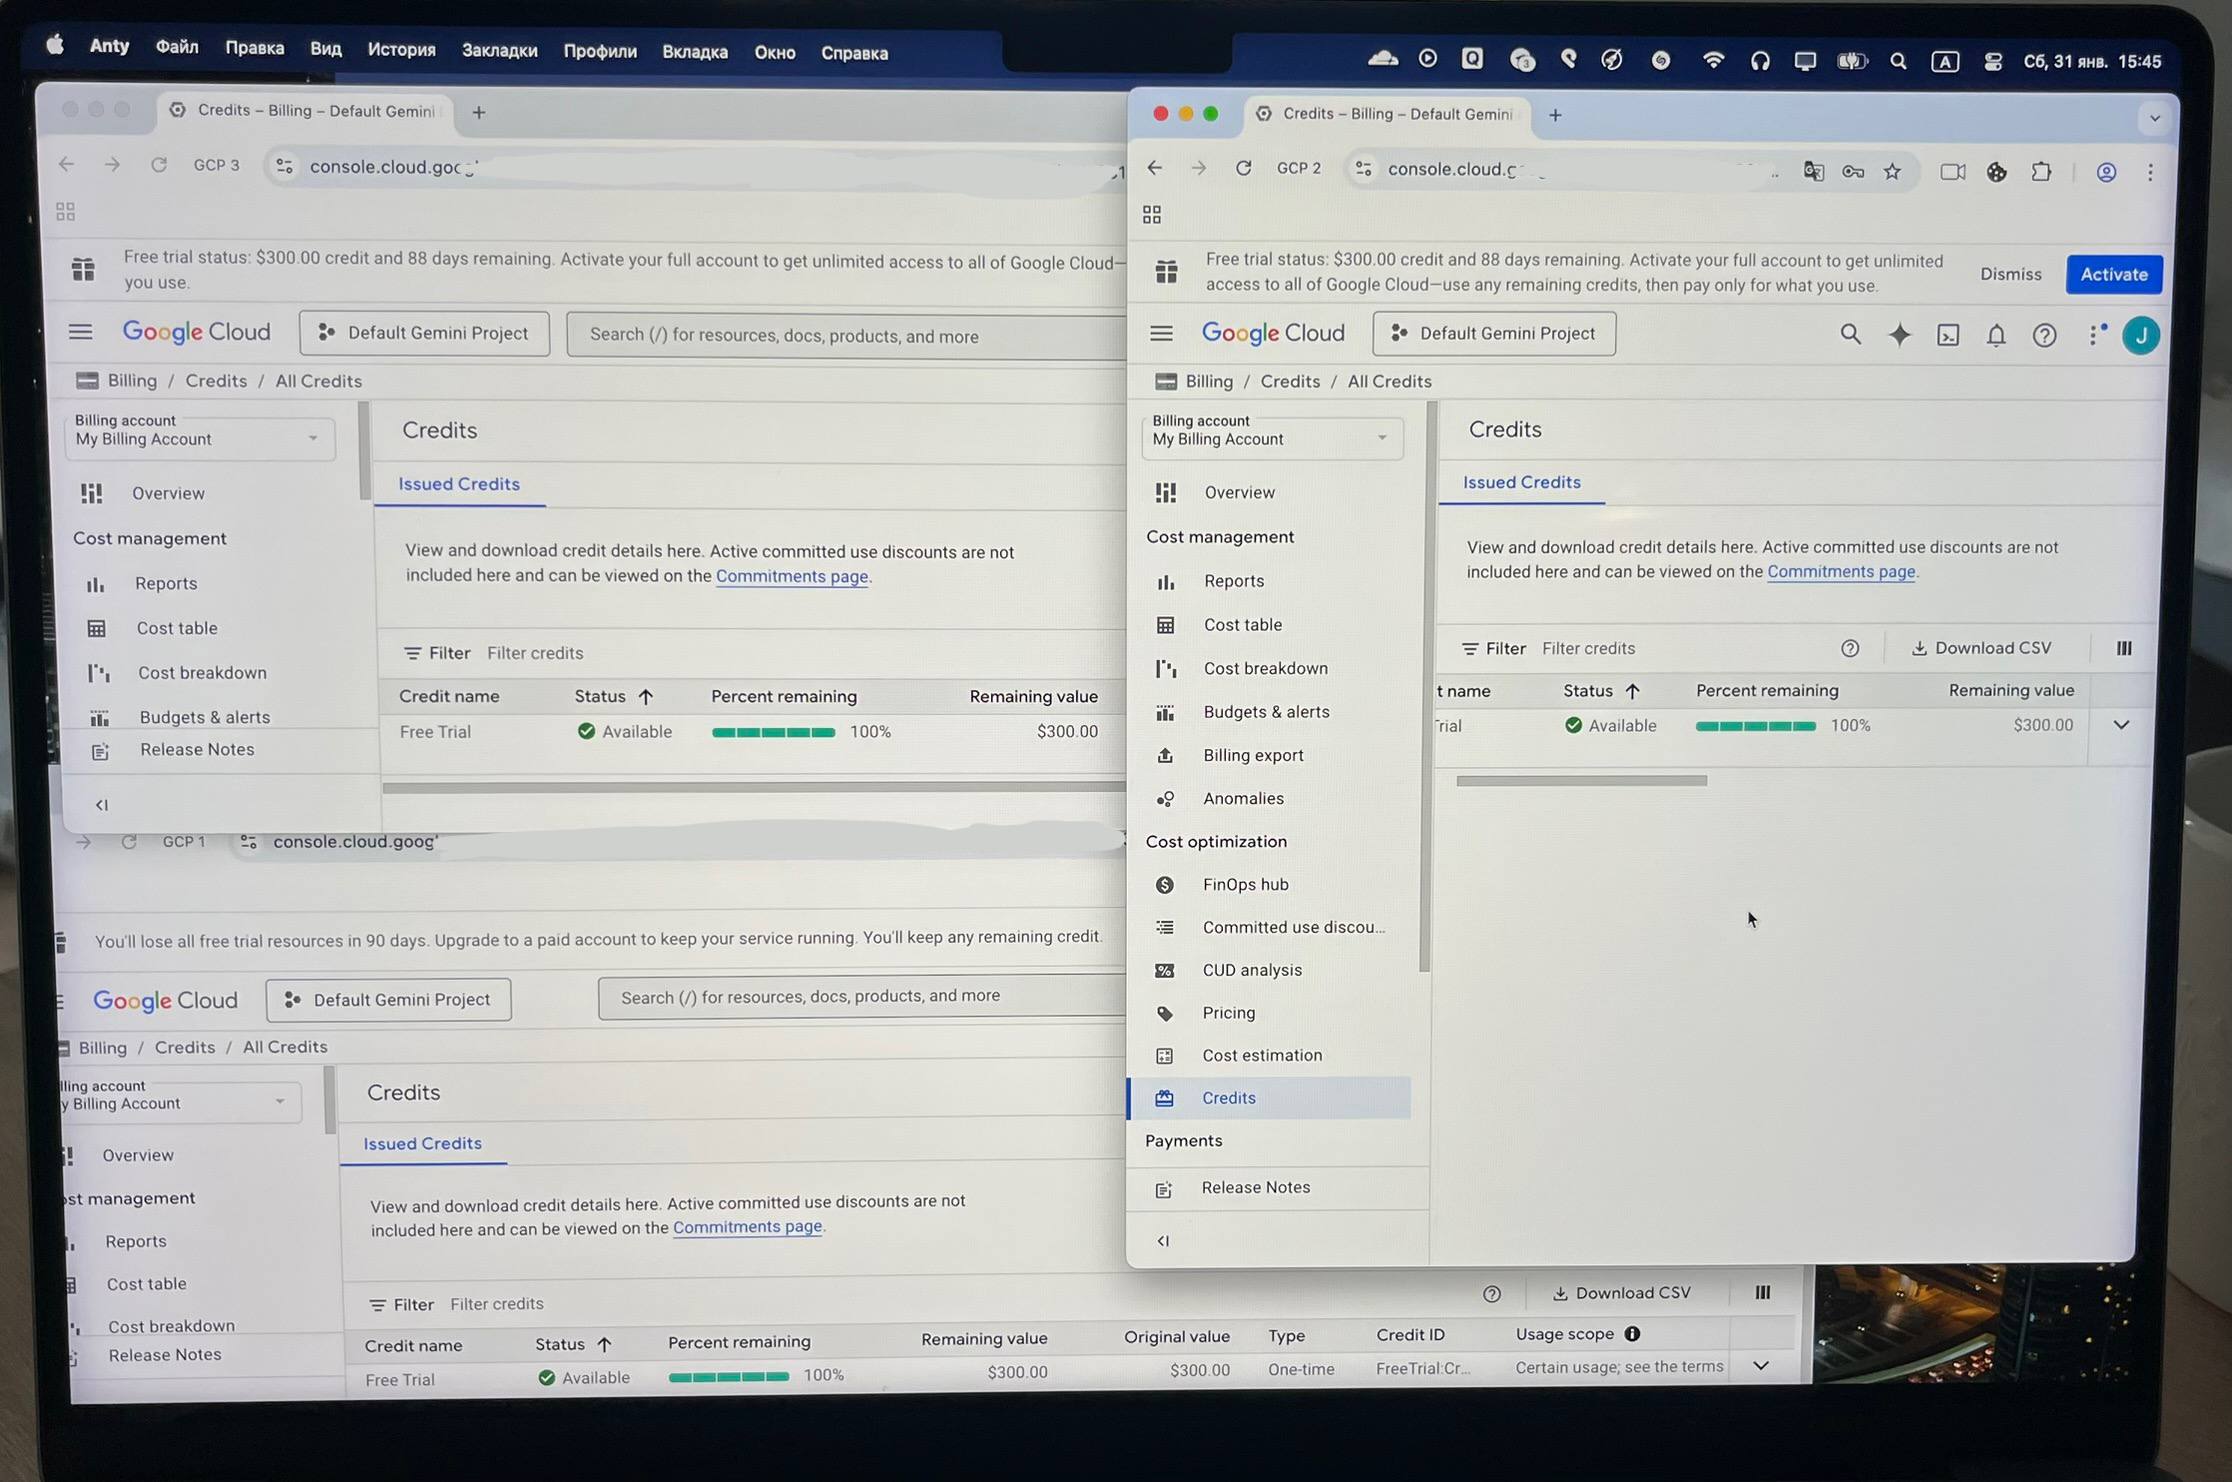Image resolution: width=2232 pixels, height=1482 pixels.
Task: Collapse the top-left window's sidebar
Action: (101, 805)
